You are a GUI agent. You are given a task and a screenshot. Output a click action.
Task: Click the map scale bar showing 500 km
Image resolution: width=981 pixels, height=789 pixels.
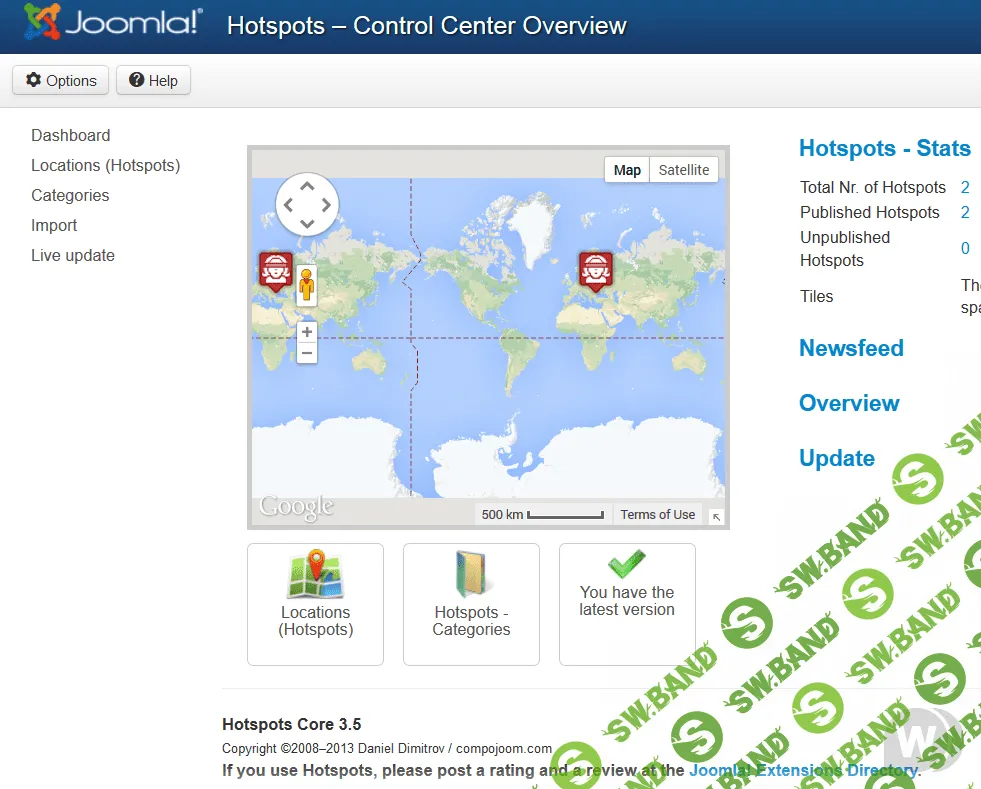(x=541, y=514)
